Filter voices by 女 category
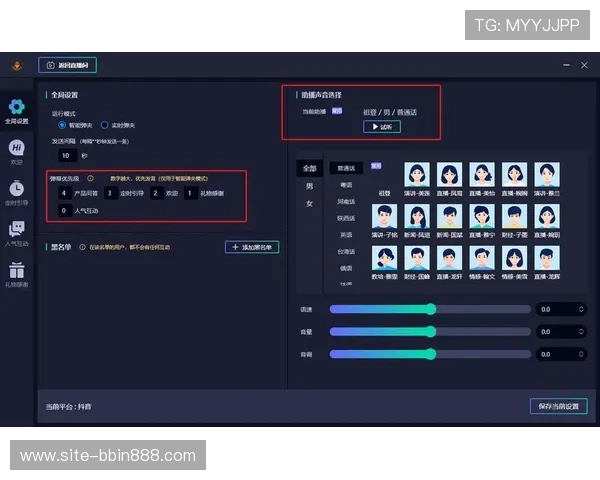Viewport: 600px width, 480px height. click(x=309, y=203)
